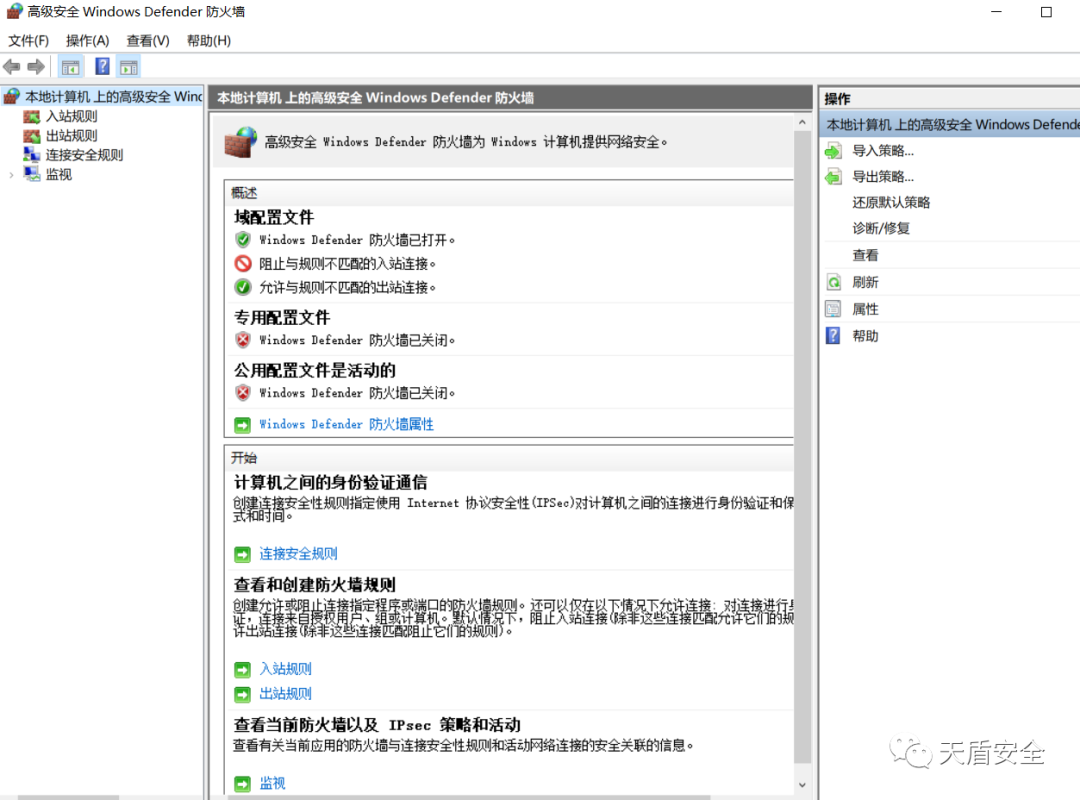Click the red blocked icon for 入站连接
Image resolution: width=1080 pixels, height=800 pixels.
(242, 263)
